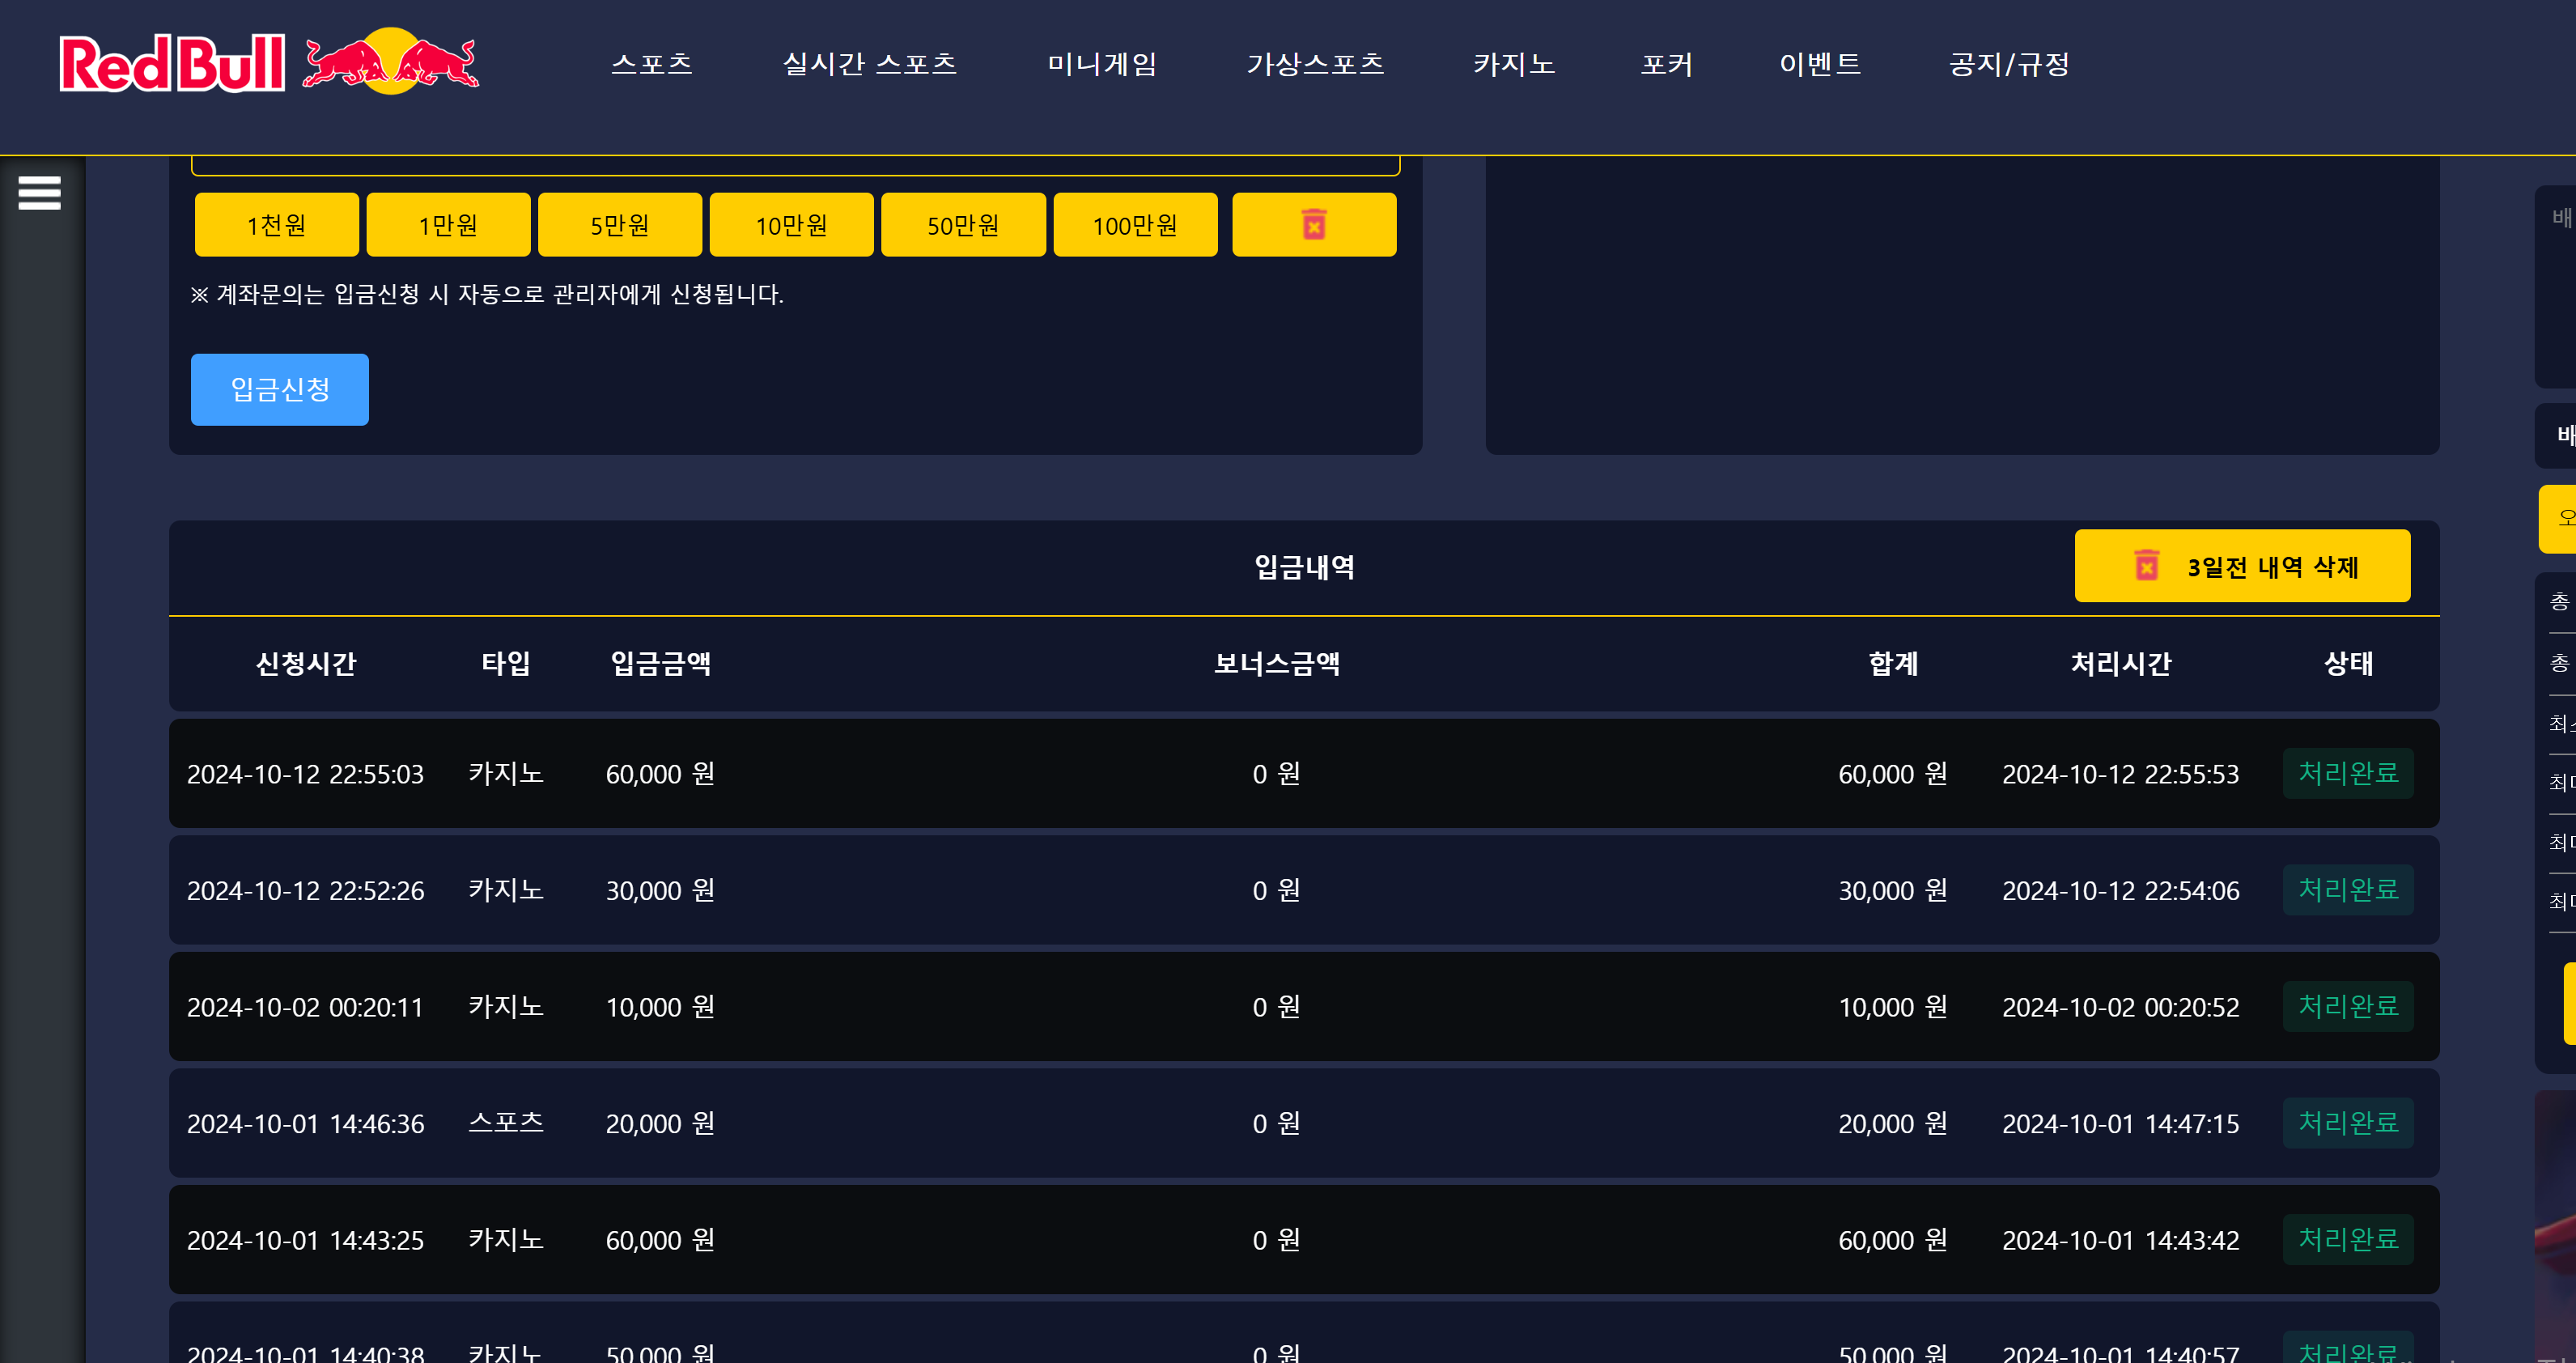Open the 미니게임 menu
The height and width of the screenshot is (1363, 2576).
pos(1101,64)
